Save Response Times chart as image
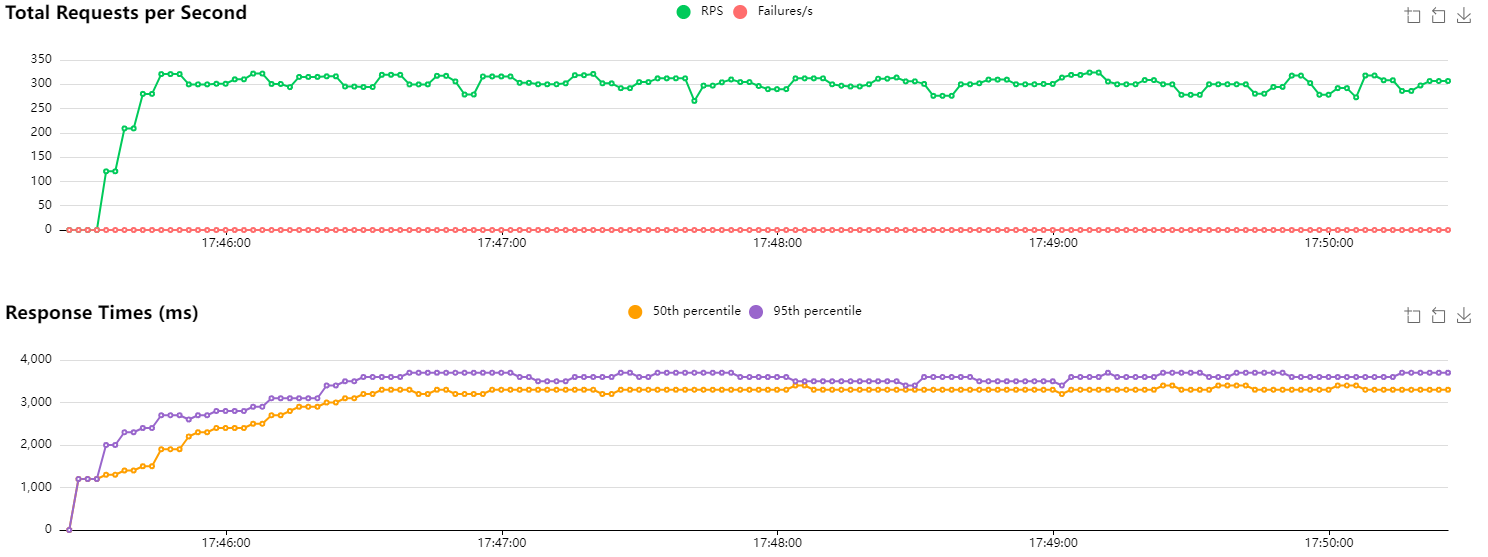Viewport: 1488px width, 557px height. click(x=1464, y=316)
